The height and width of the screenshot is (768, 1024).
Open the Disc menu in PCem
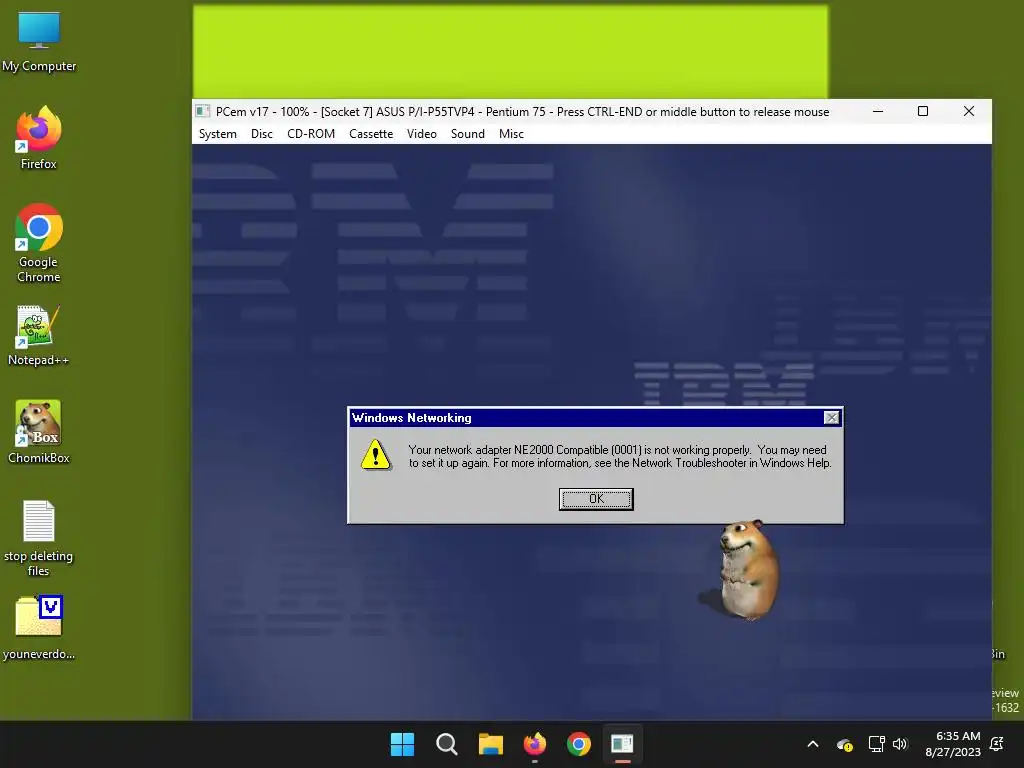(261, 134)
